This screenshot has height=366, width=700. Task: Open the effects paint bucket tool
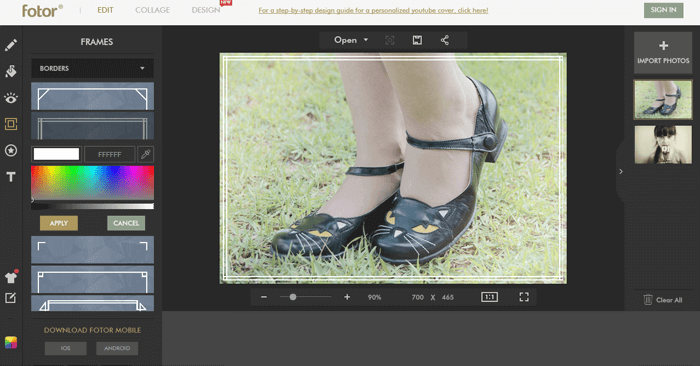(11, 71)
